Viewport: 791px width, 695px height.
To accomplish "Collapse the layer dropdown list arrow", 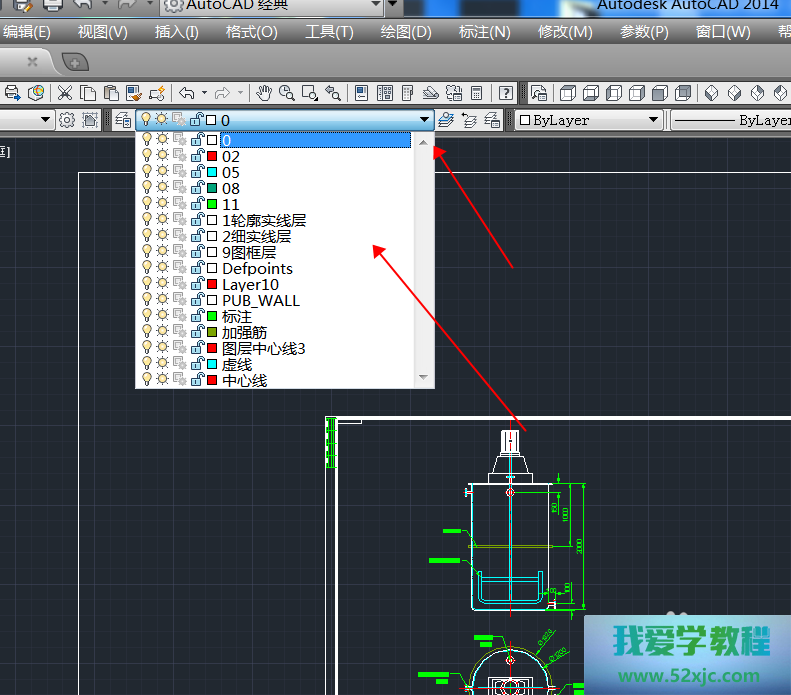I will (x=425, y=120).
